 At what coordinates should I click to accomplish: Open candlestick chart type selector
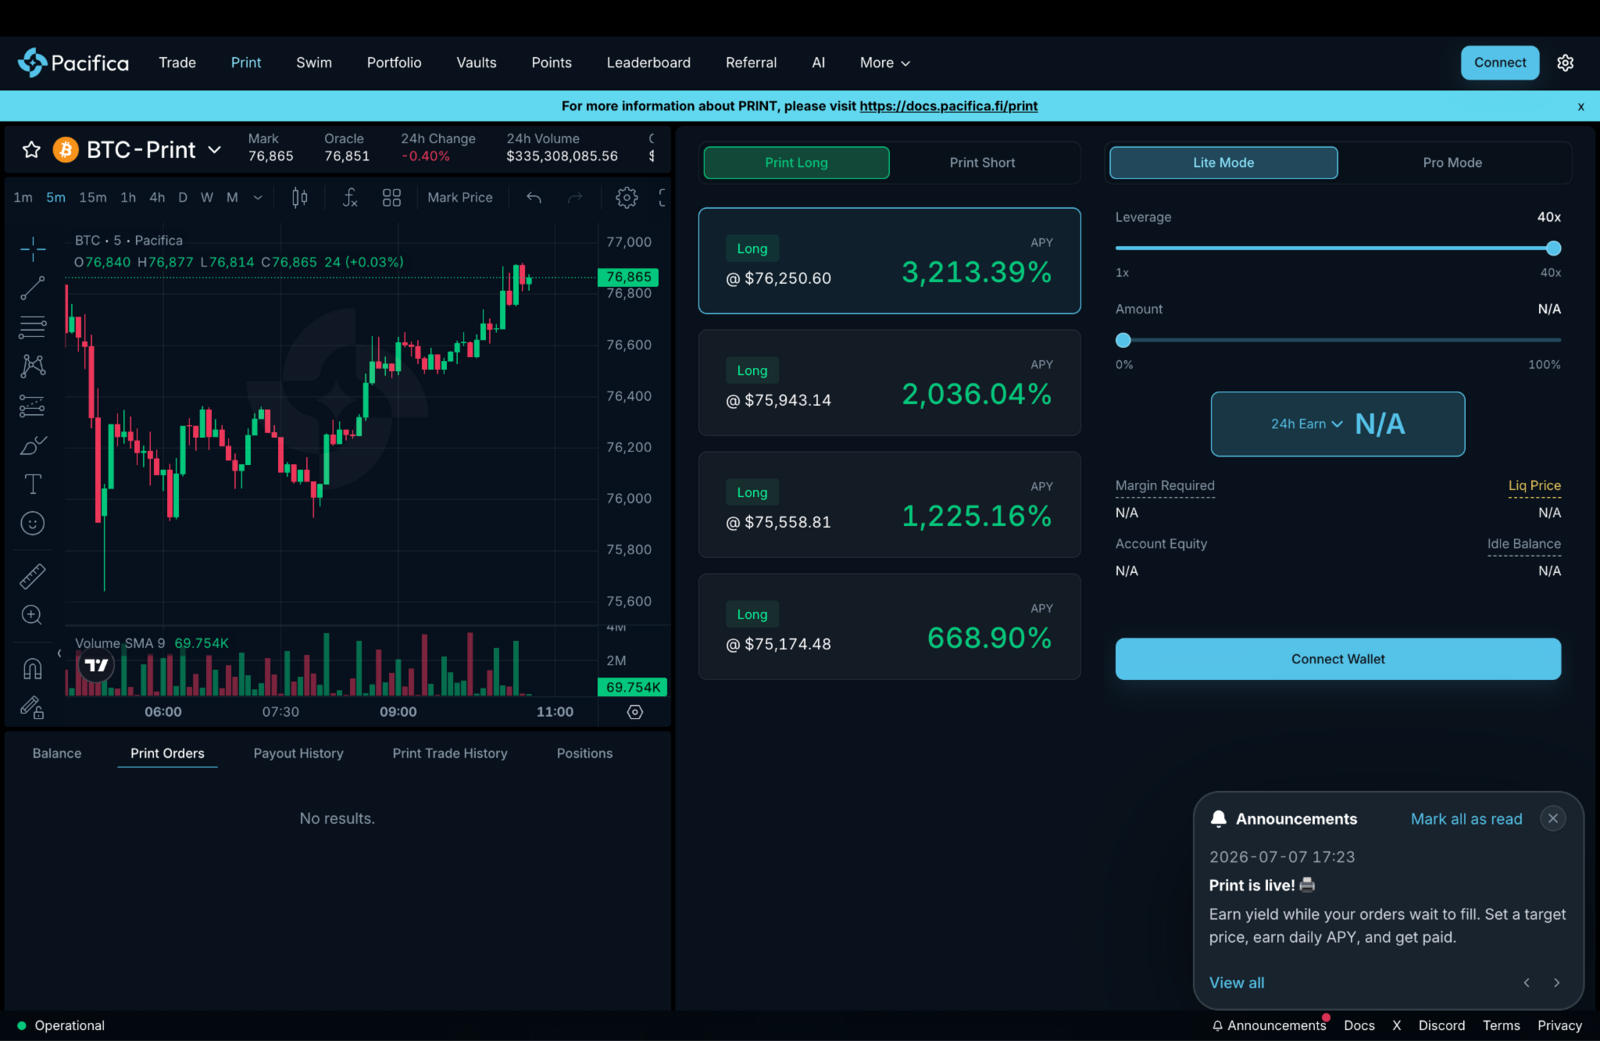pyautogui.click(x=299, y=198)
